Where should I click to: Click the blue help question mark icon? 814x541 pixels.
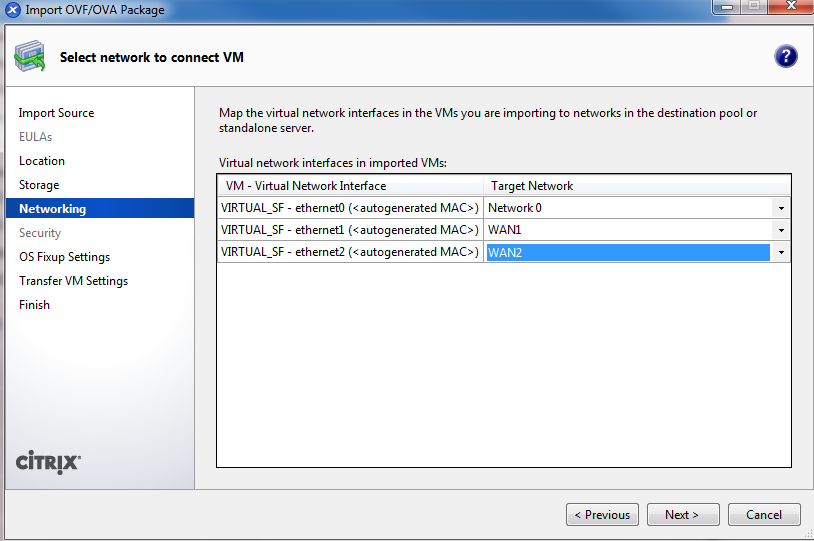click(x=786, y=56)
